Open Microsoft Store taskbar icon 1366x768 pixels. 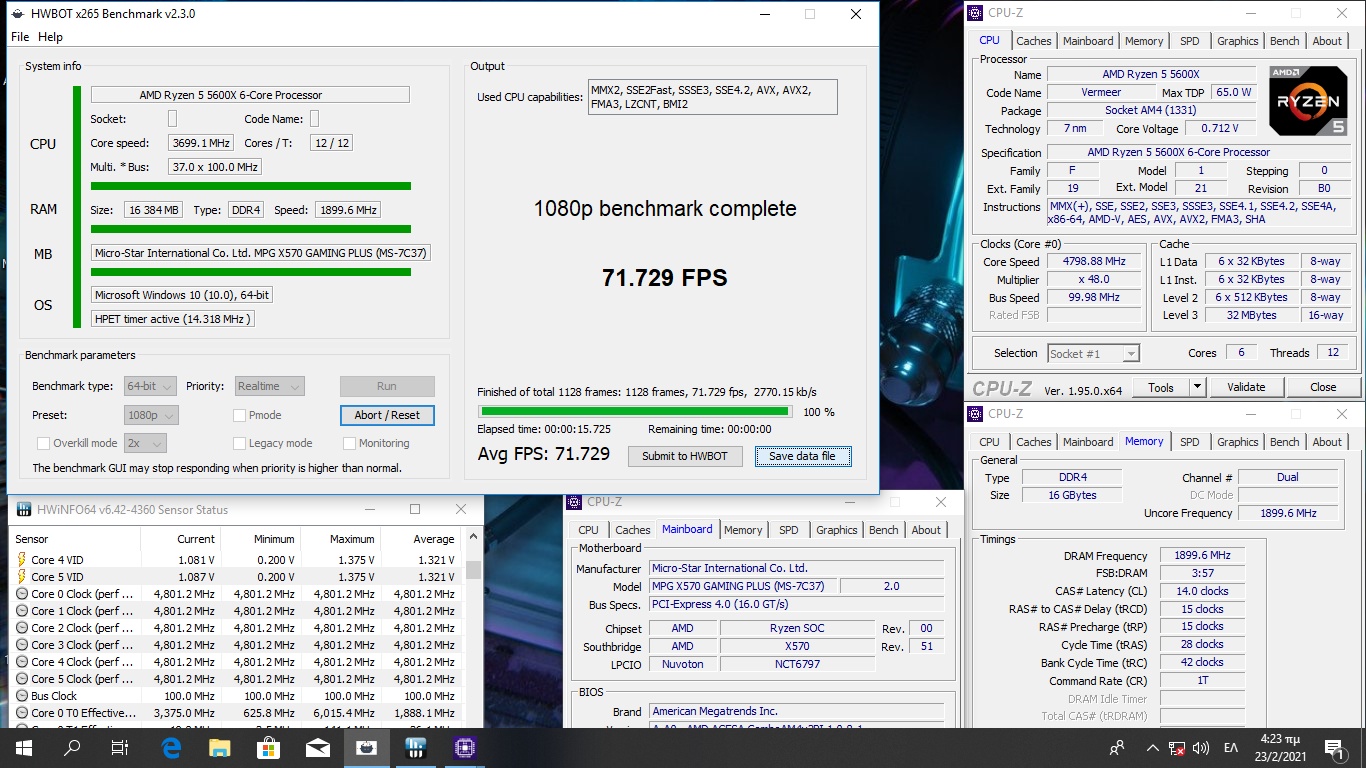[268, 747]
